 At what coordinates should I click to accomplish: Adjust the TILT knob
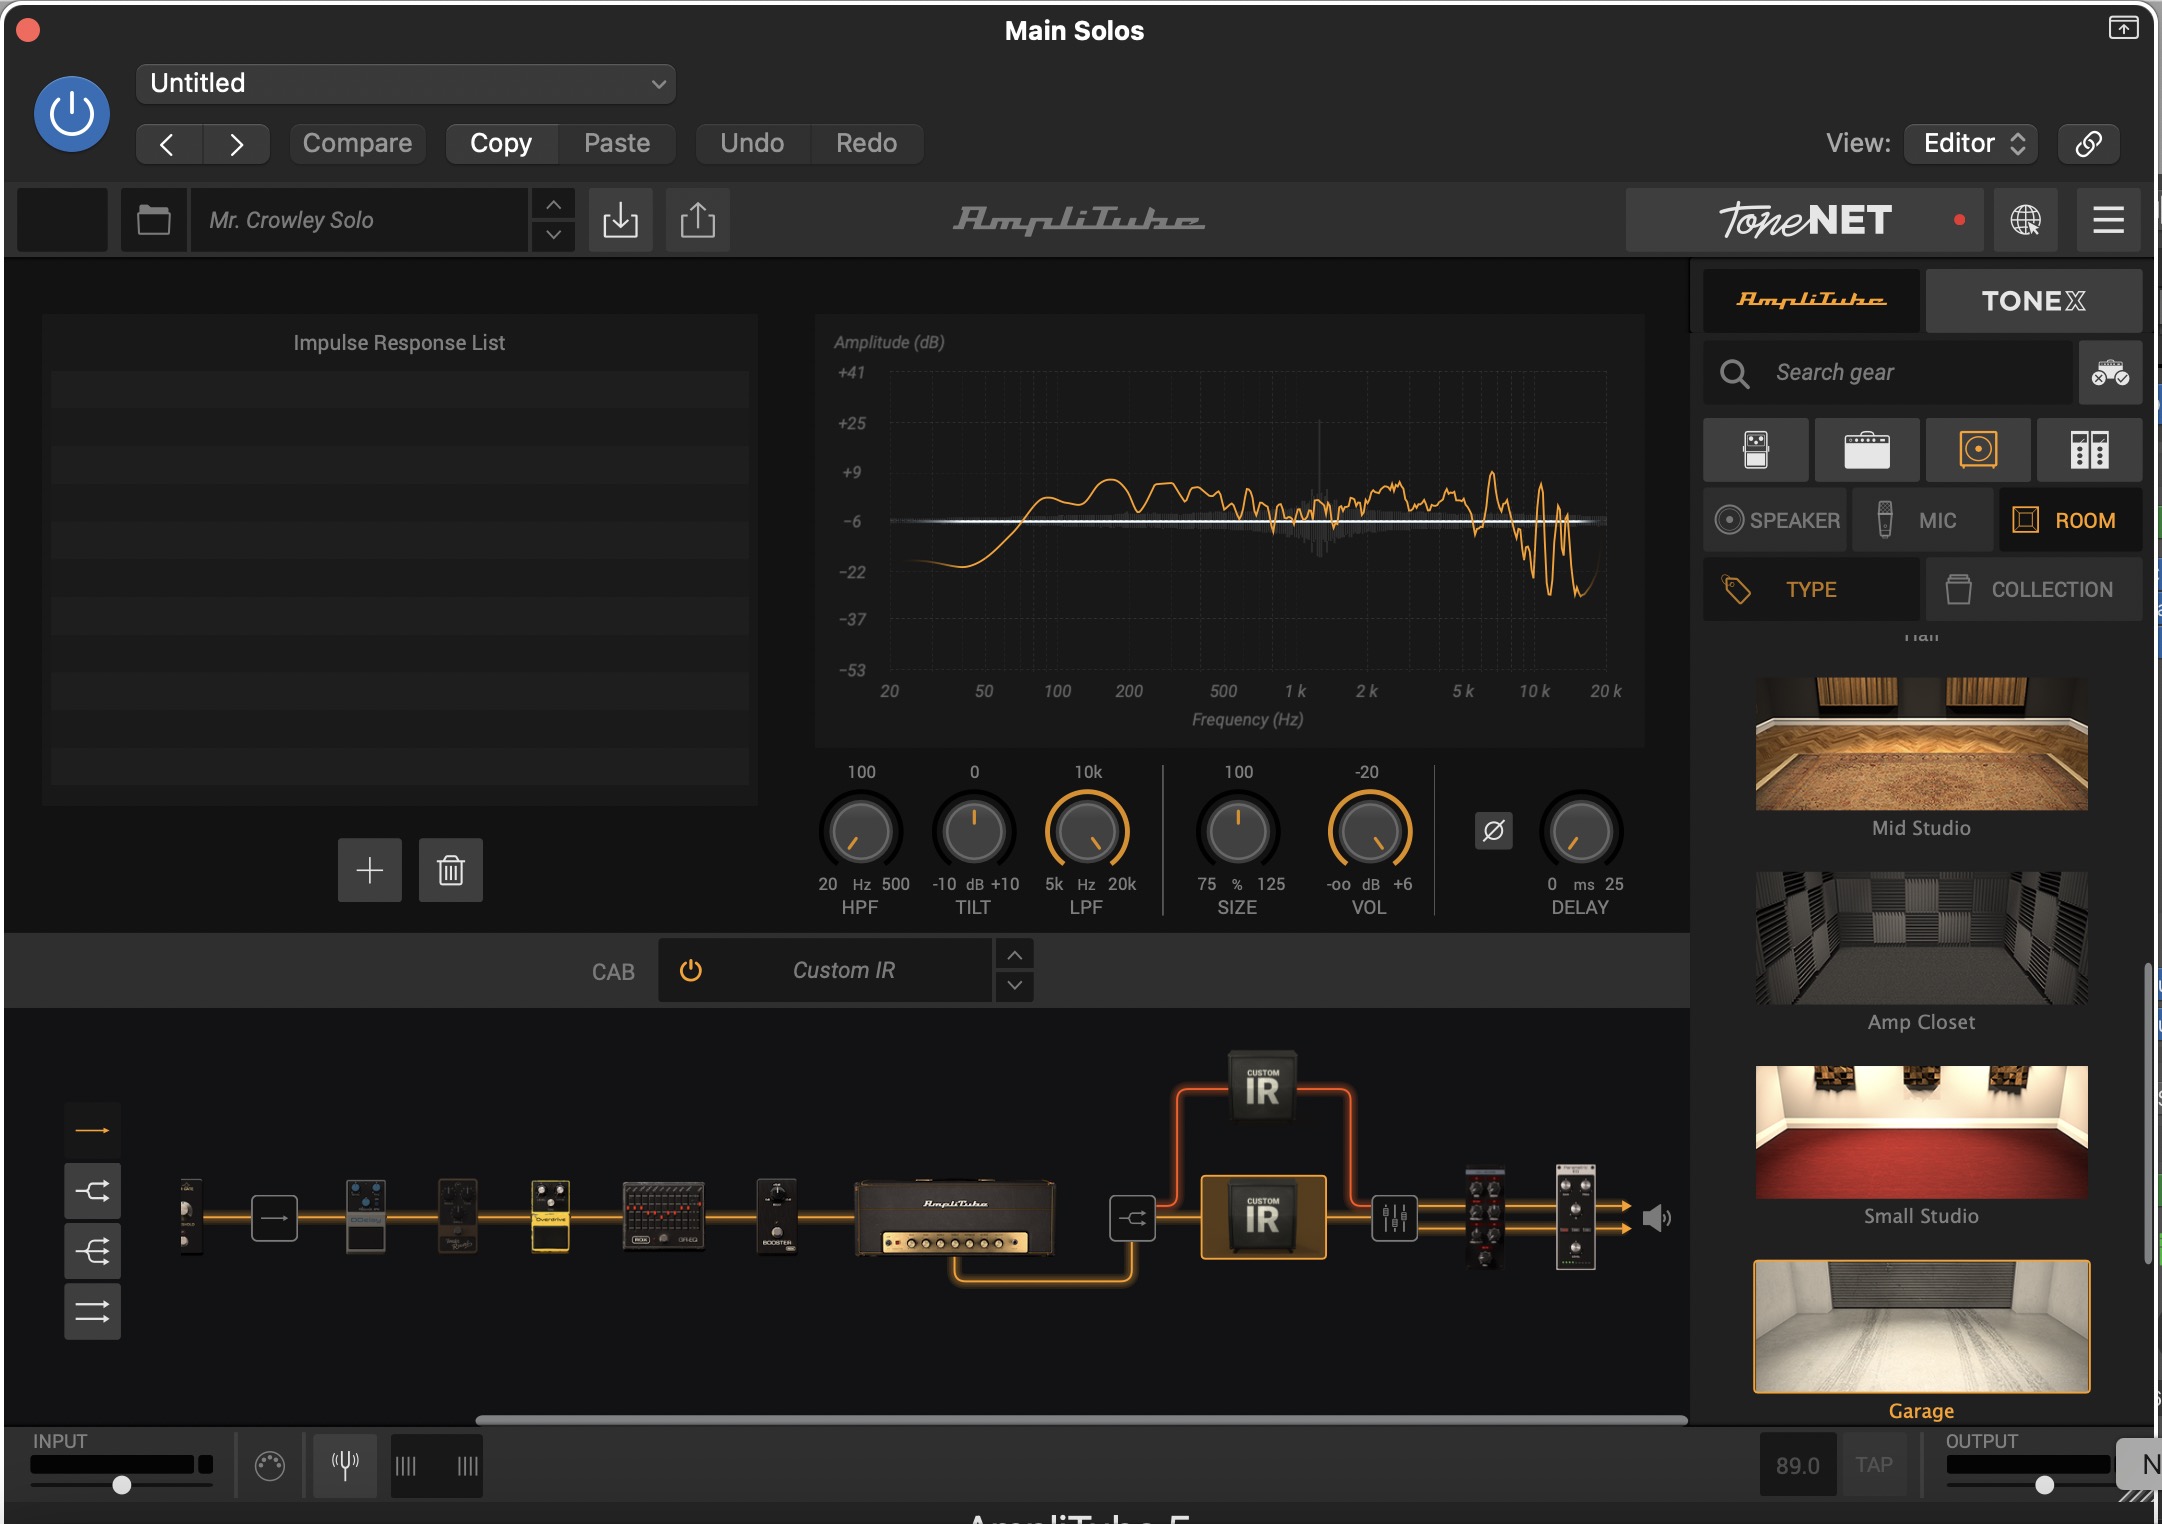(x=974, y=831)
